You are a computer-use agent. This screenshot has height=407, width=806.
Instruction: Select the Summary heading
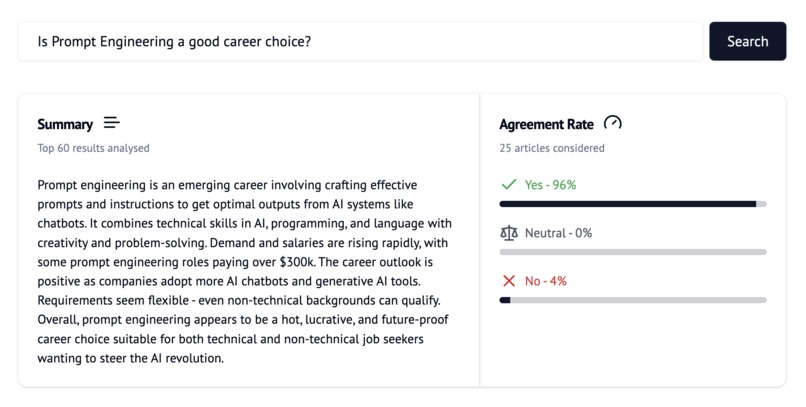pyautogui.click(x=65, y=124)
